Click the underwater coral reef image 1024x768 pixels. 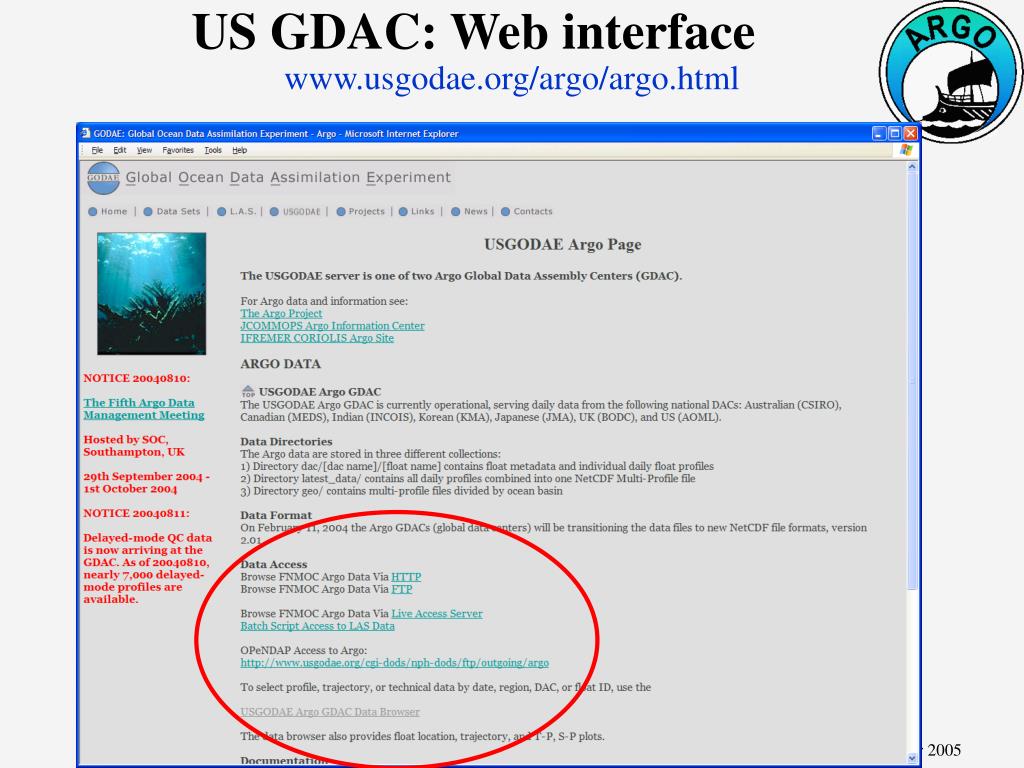pos(152,294)
